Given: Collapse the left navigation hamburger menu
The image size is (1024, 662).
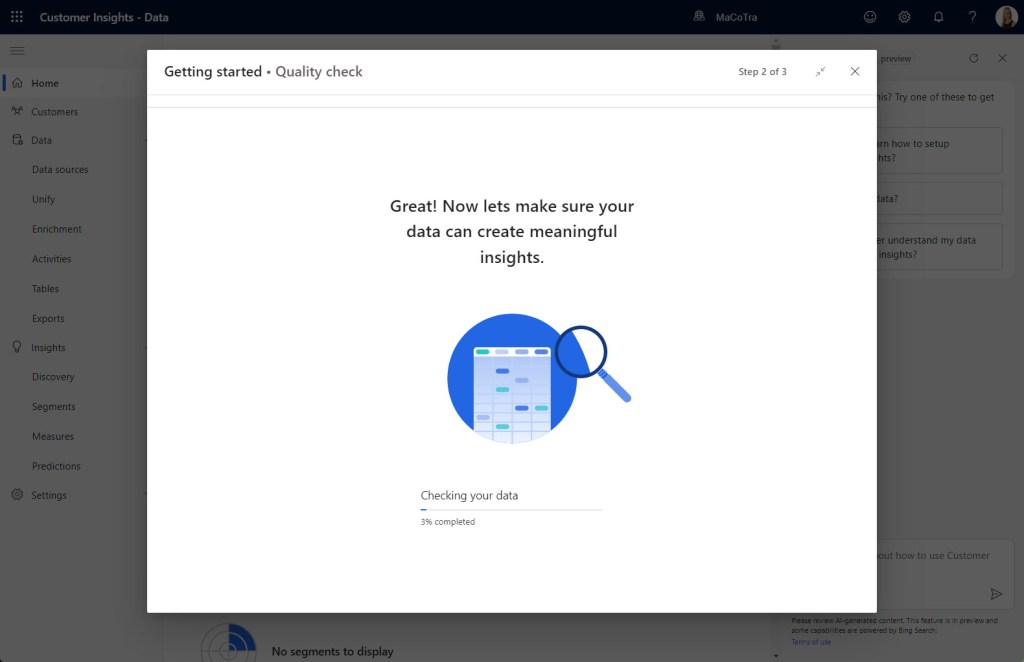Looking at the screenshot, I should click(17, 51).
